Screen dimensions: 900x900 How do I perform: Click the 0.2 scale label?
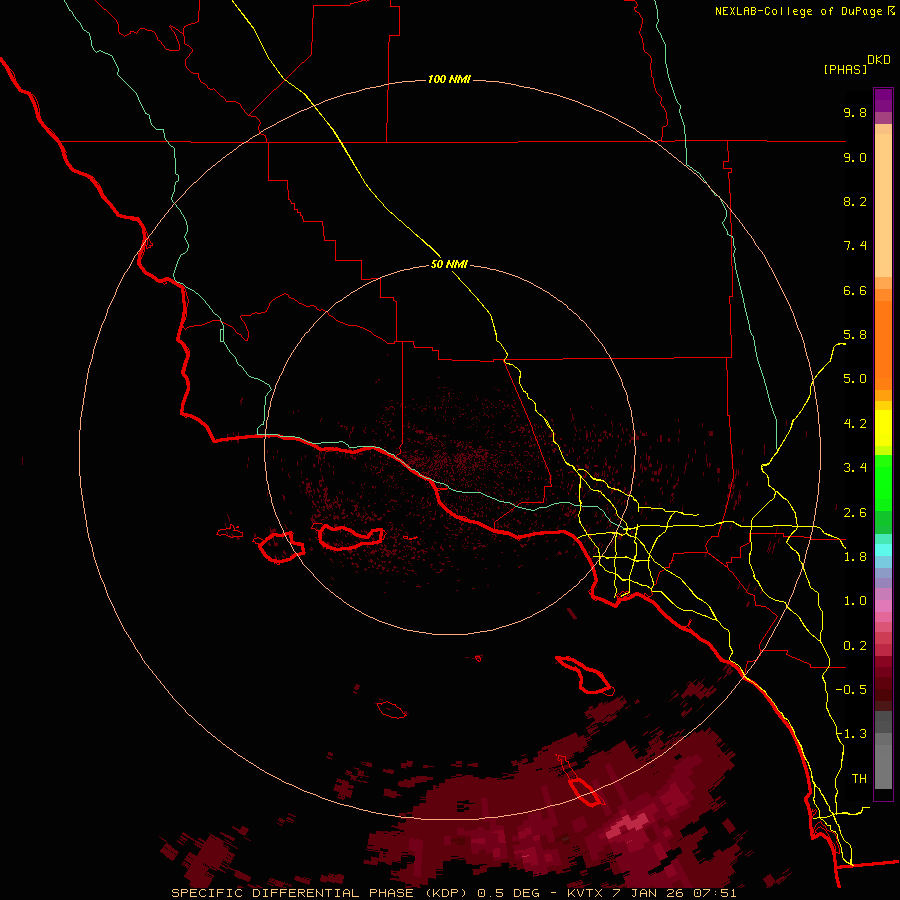[855, 646]
